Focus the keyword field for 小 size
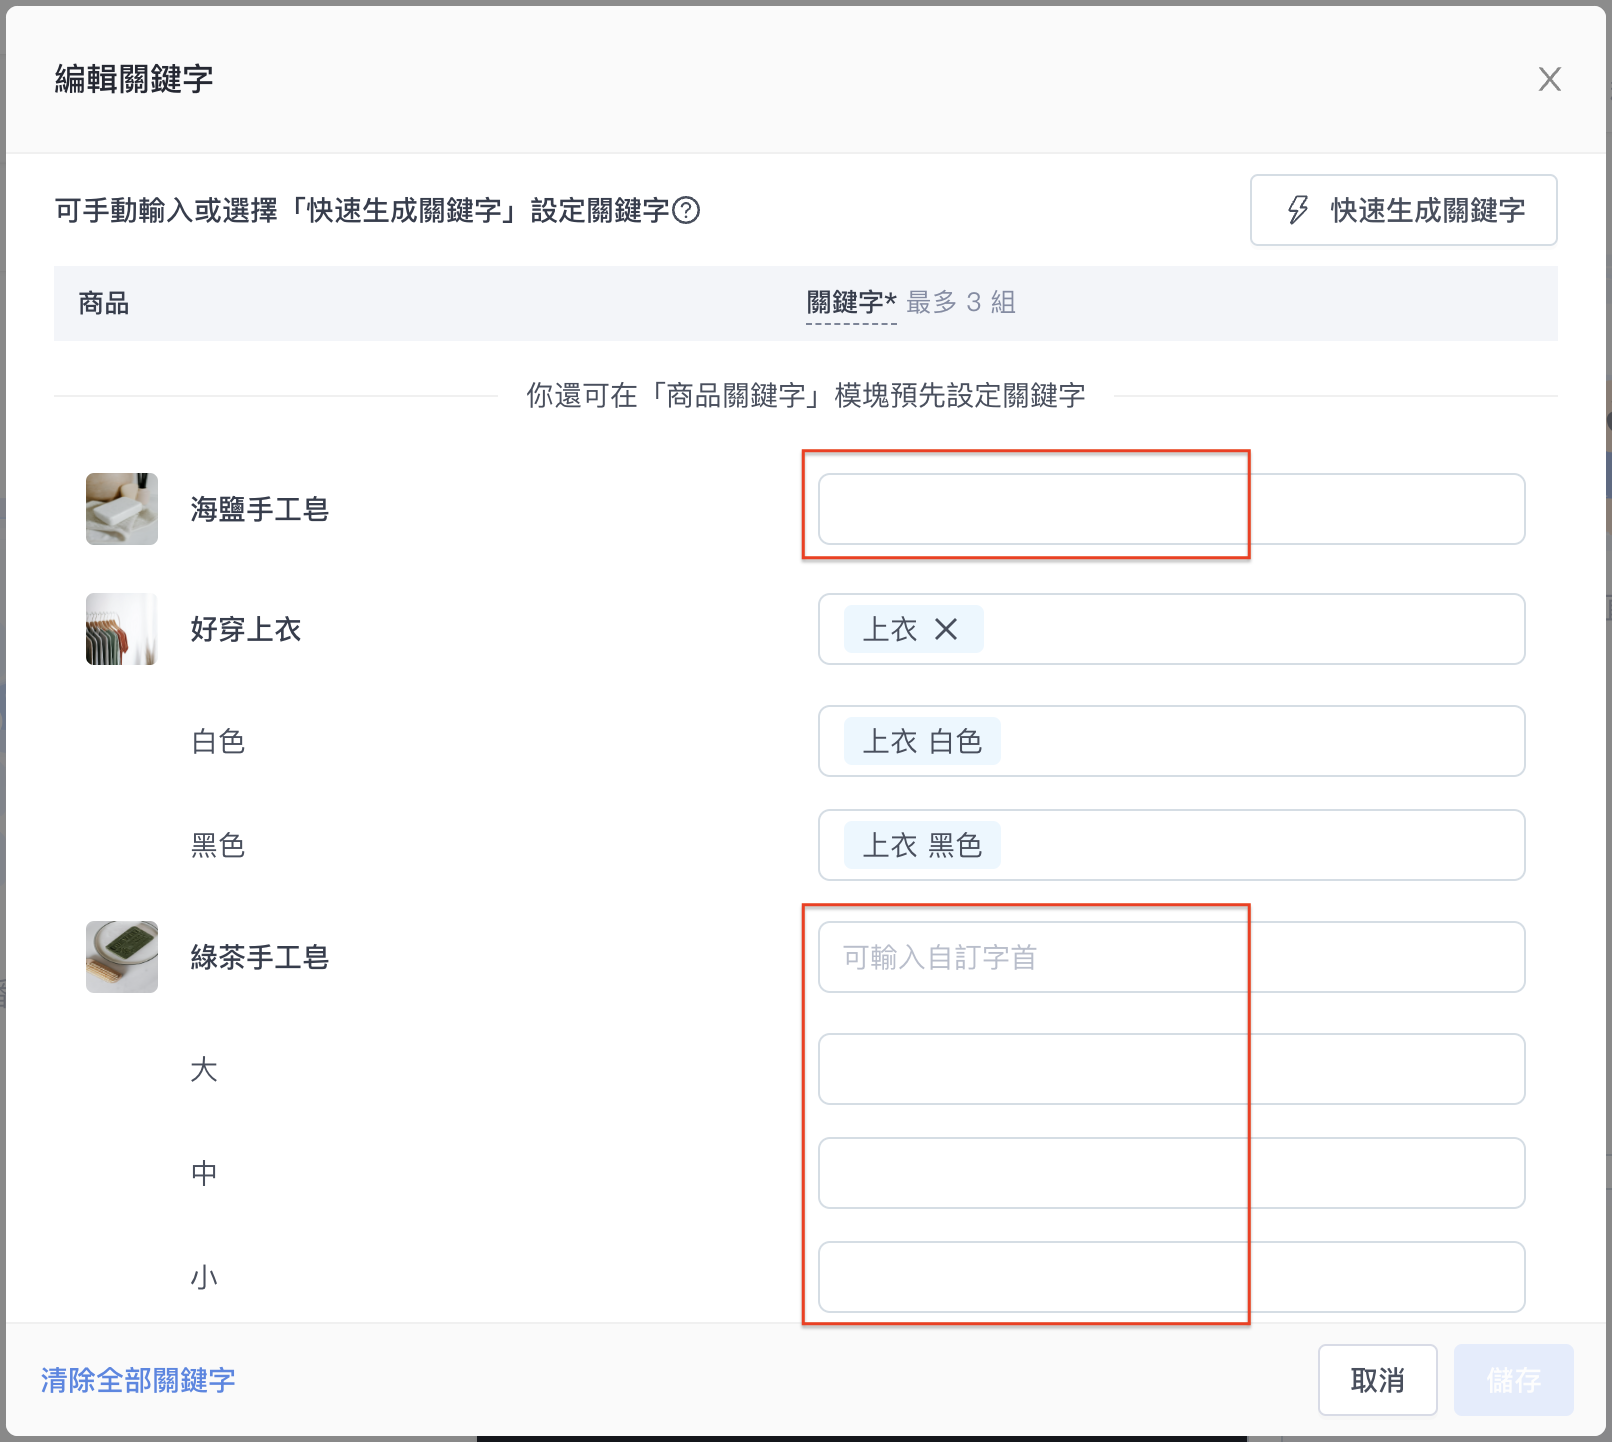 1171,1277
